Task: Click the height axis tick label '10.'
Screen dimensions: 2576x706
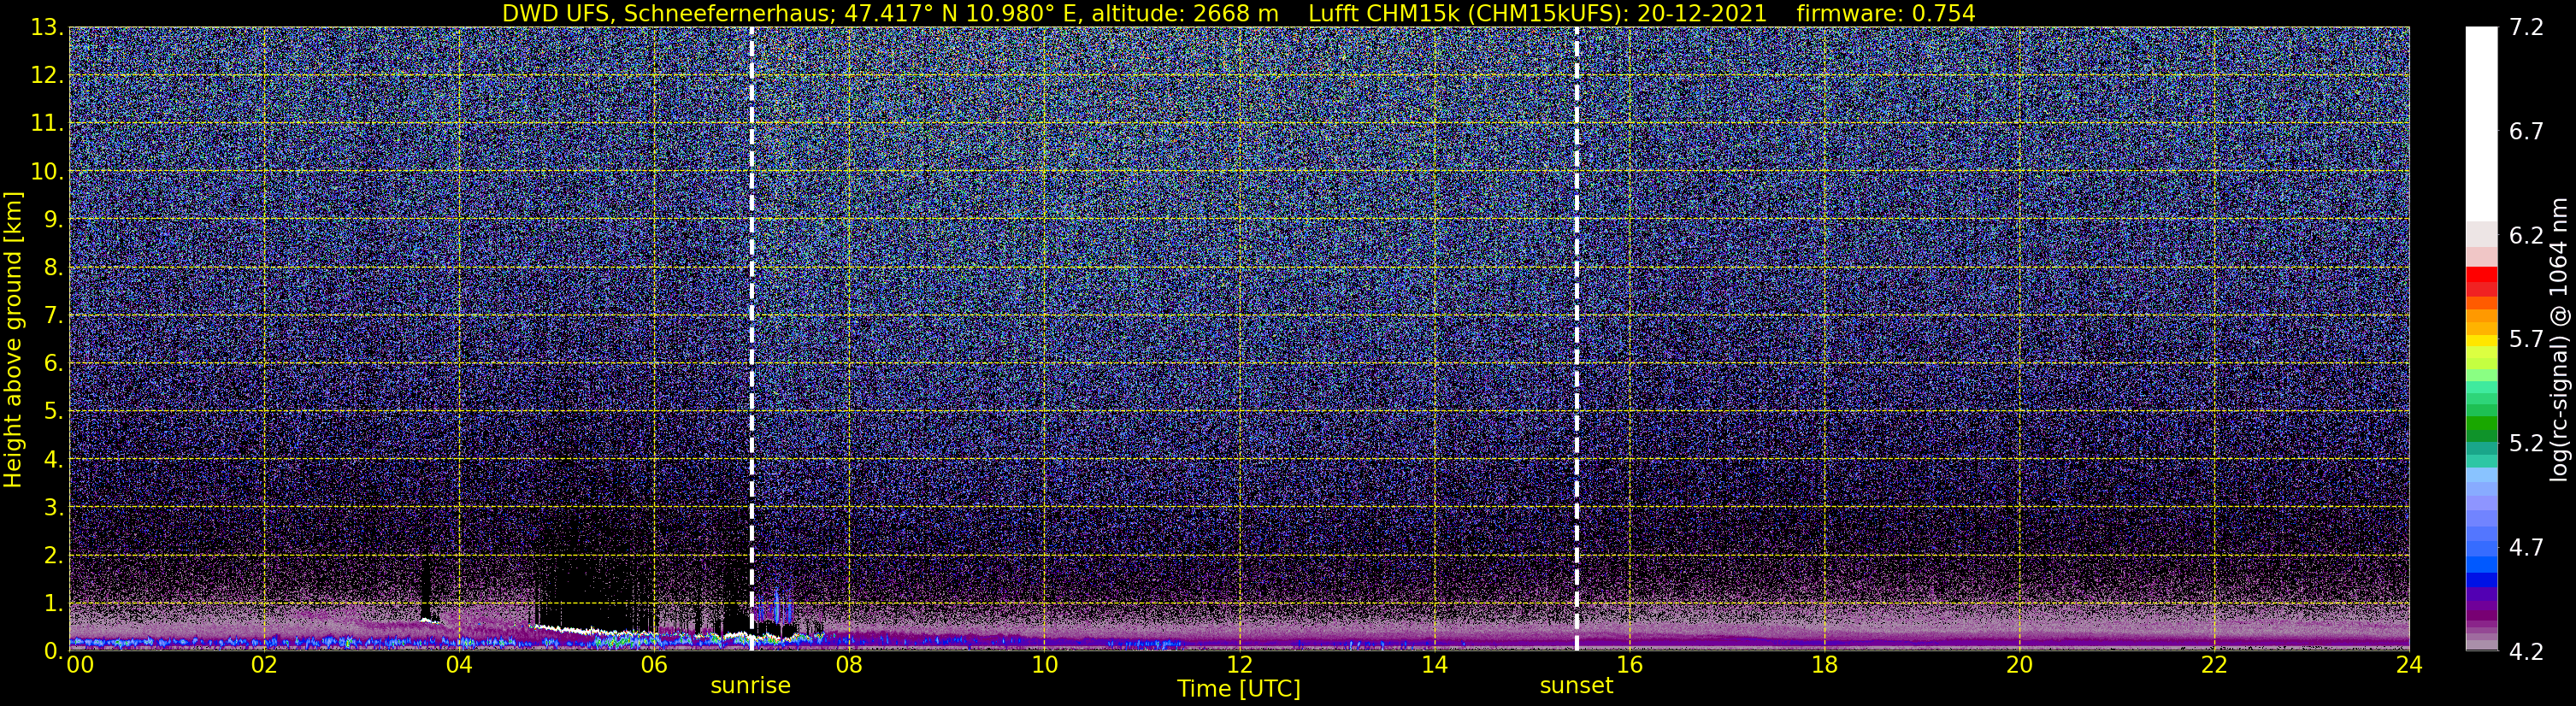Action: (46, 172)
